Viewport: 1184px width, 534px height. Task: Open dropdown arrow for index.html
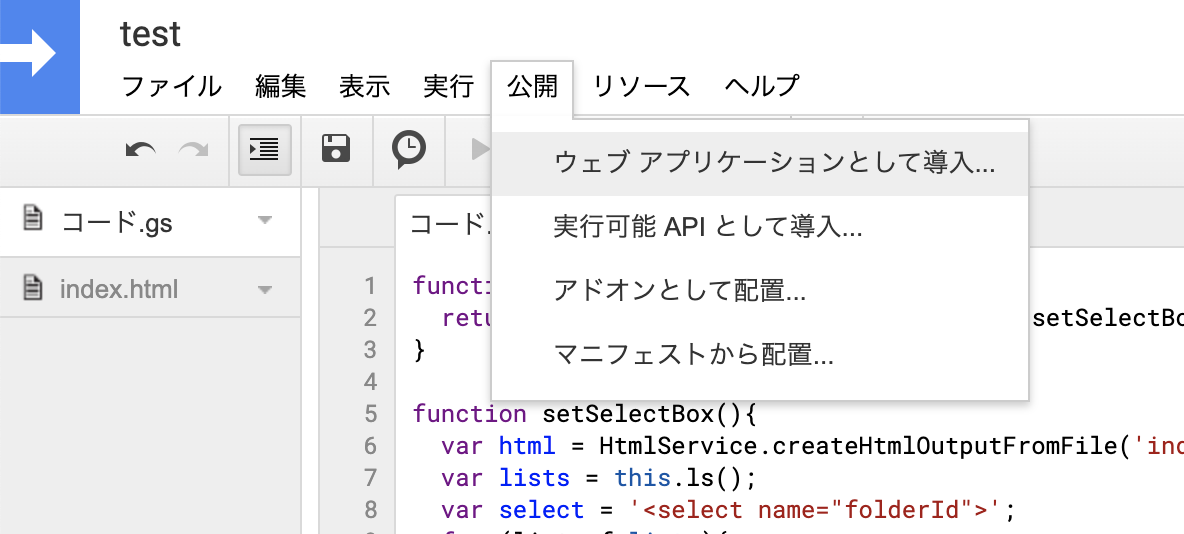click(264, 289)
